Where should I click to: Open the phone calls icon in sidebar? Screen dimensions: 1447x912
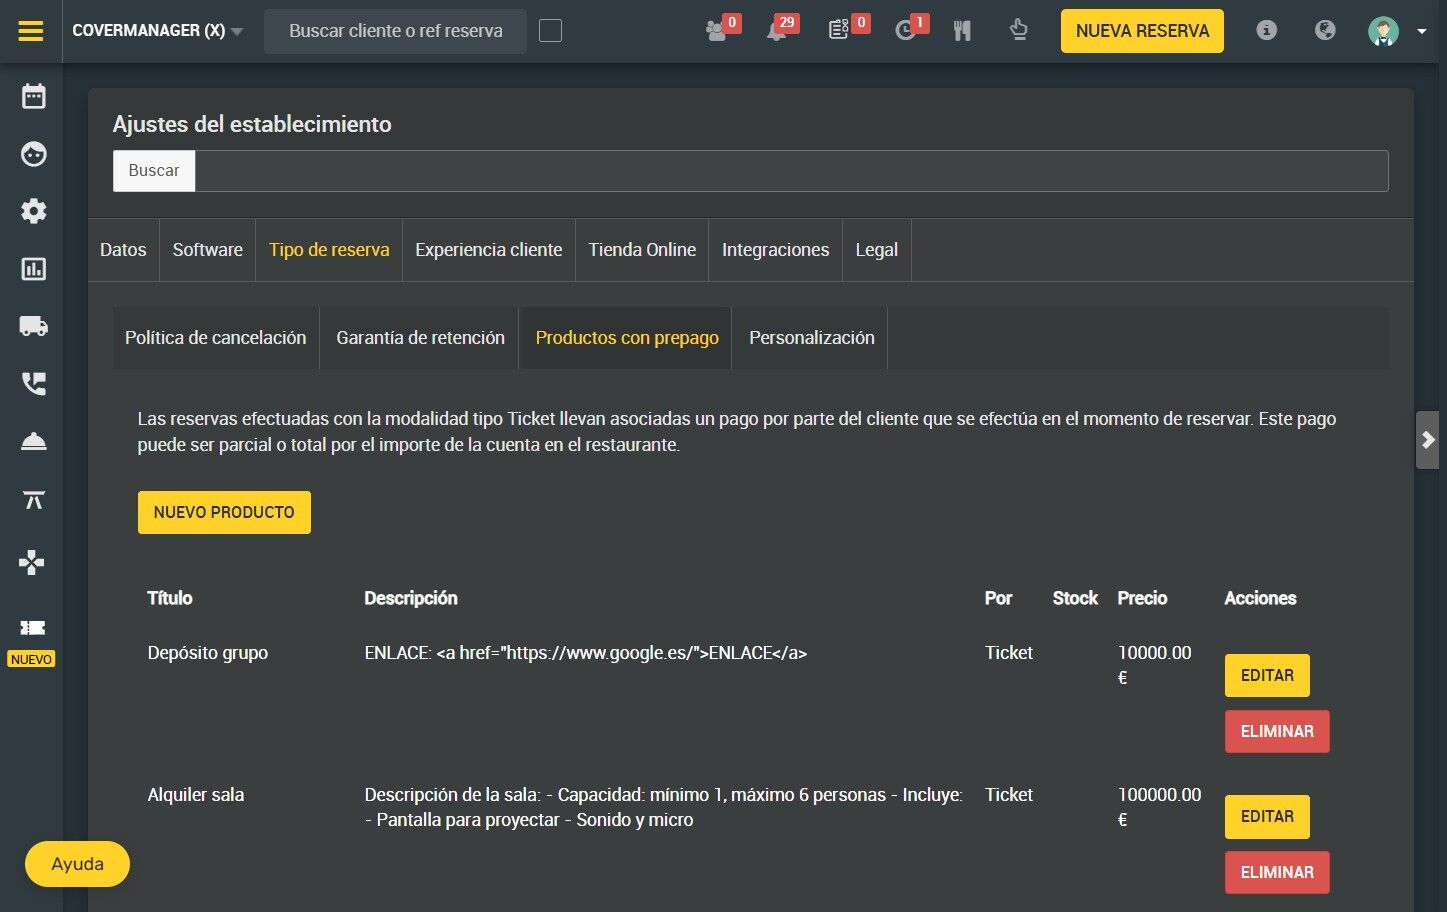point(34,384)
